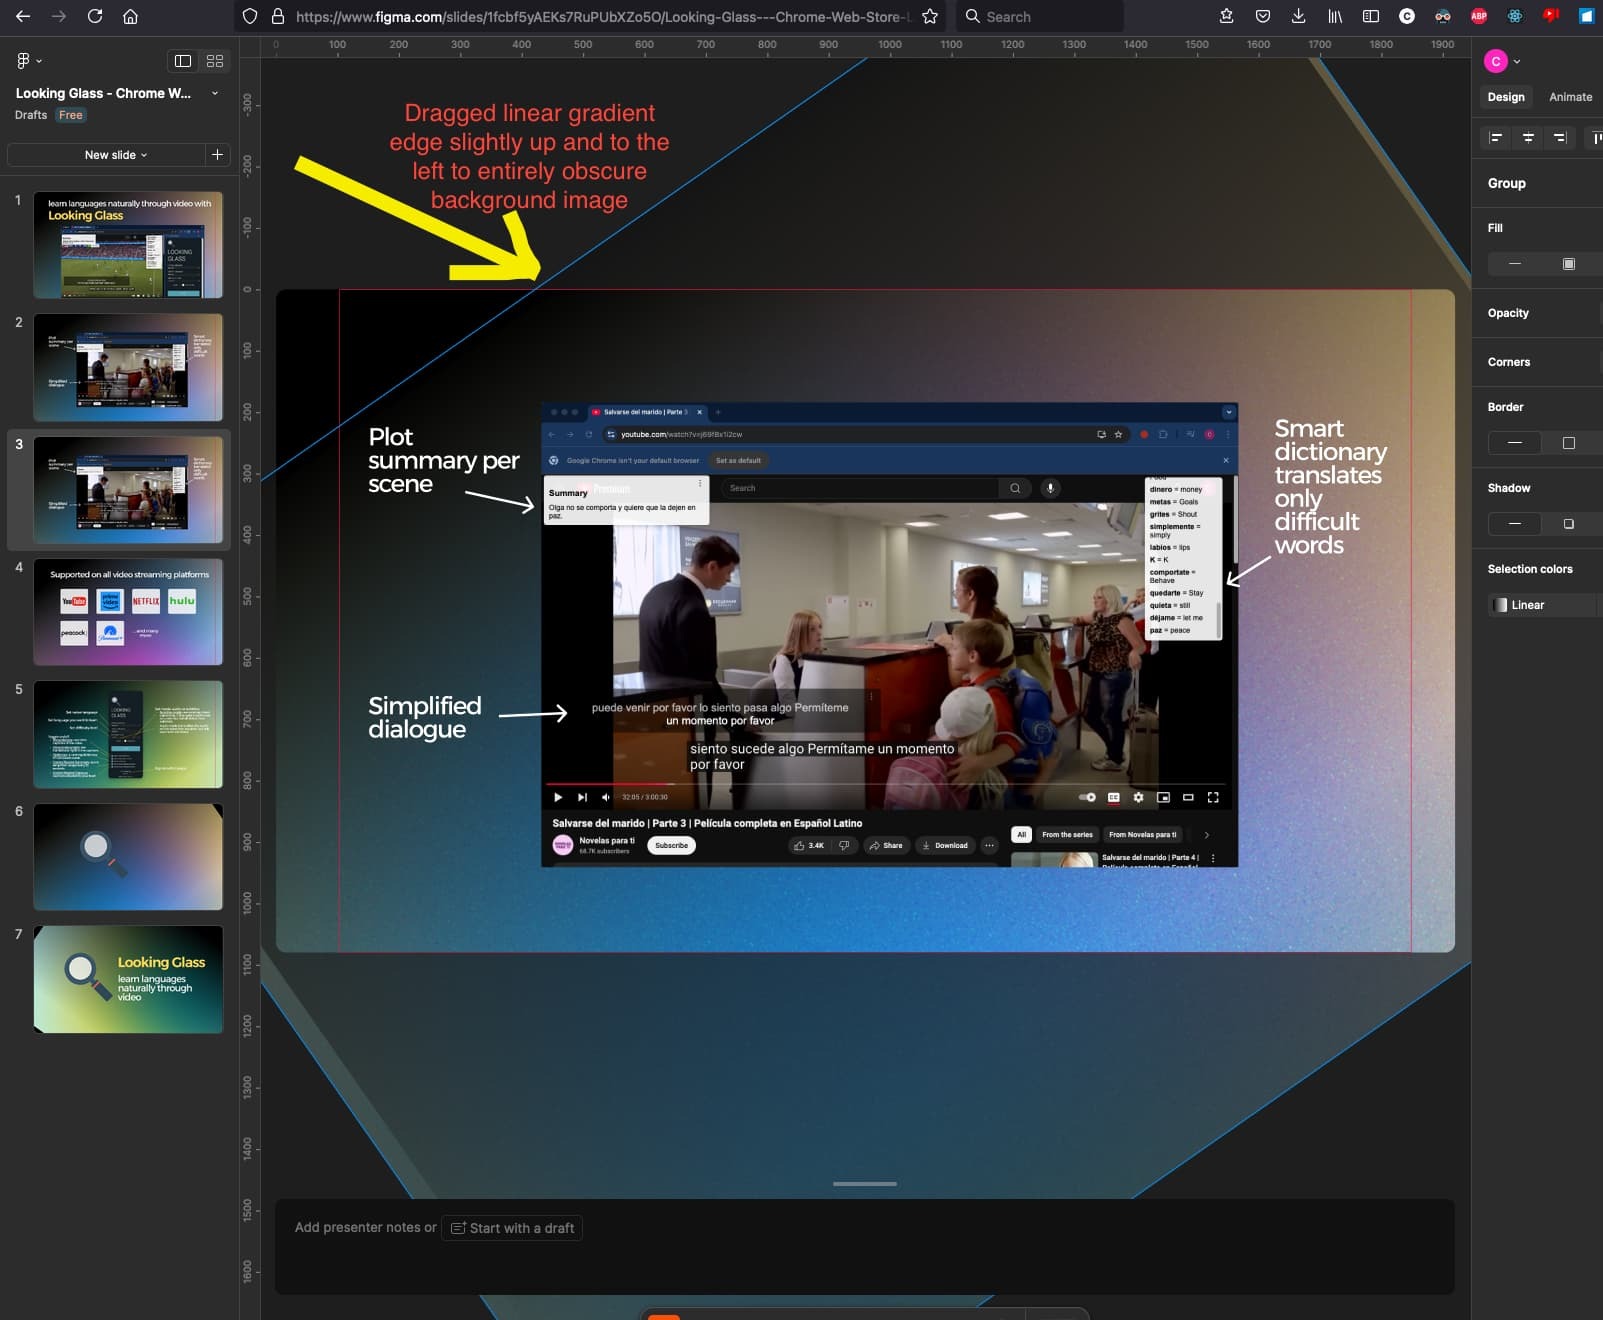The width and height of the screenshot is (1603, 1320).
Task: Go back in browser history
Action: pyautogui.click(x=23, y=16)
